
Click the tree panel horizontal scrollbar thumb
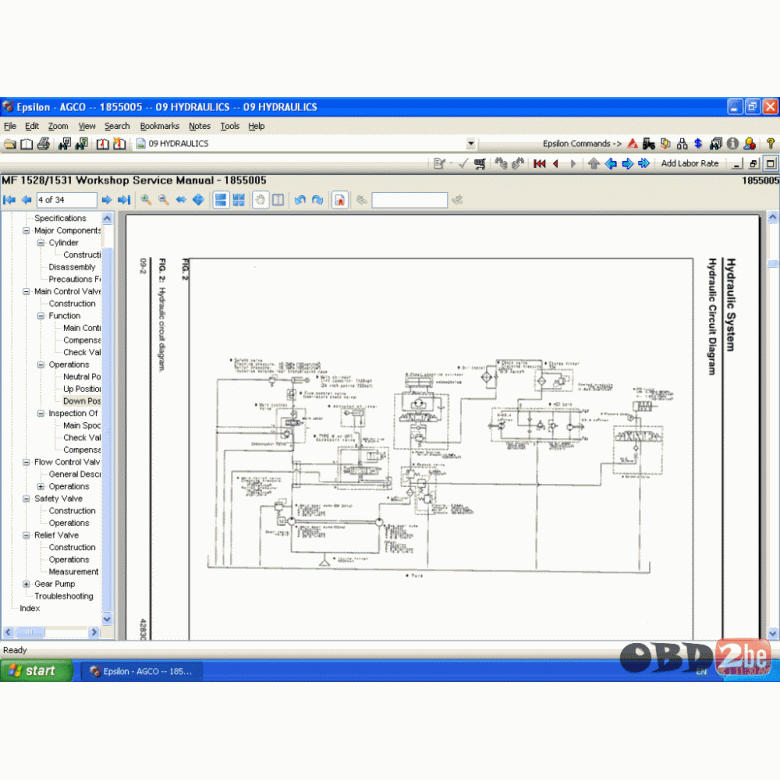(30, 632)
